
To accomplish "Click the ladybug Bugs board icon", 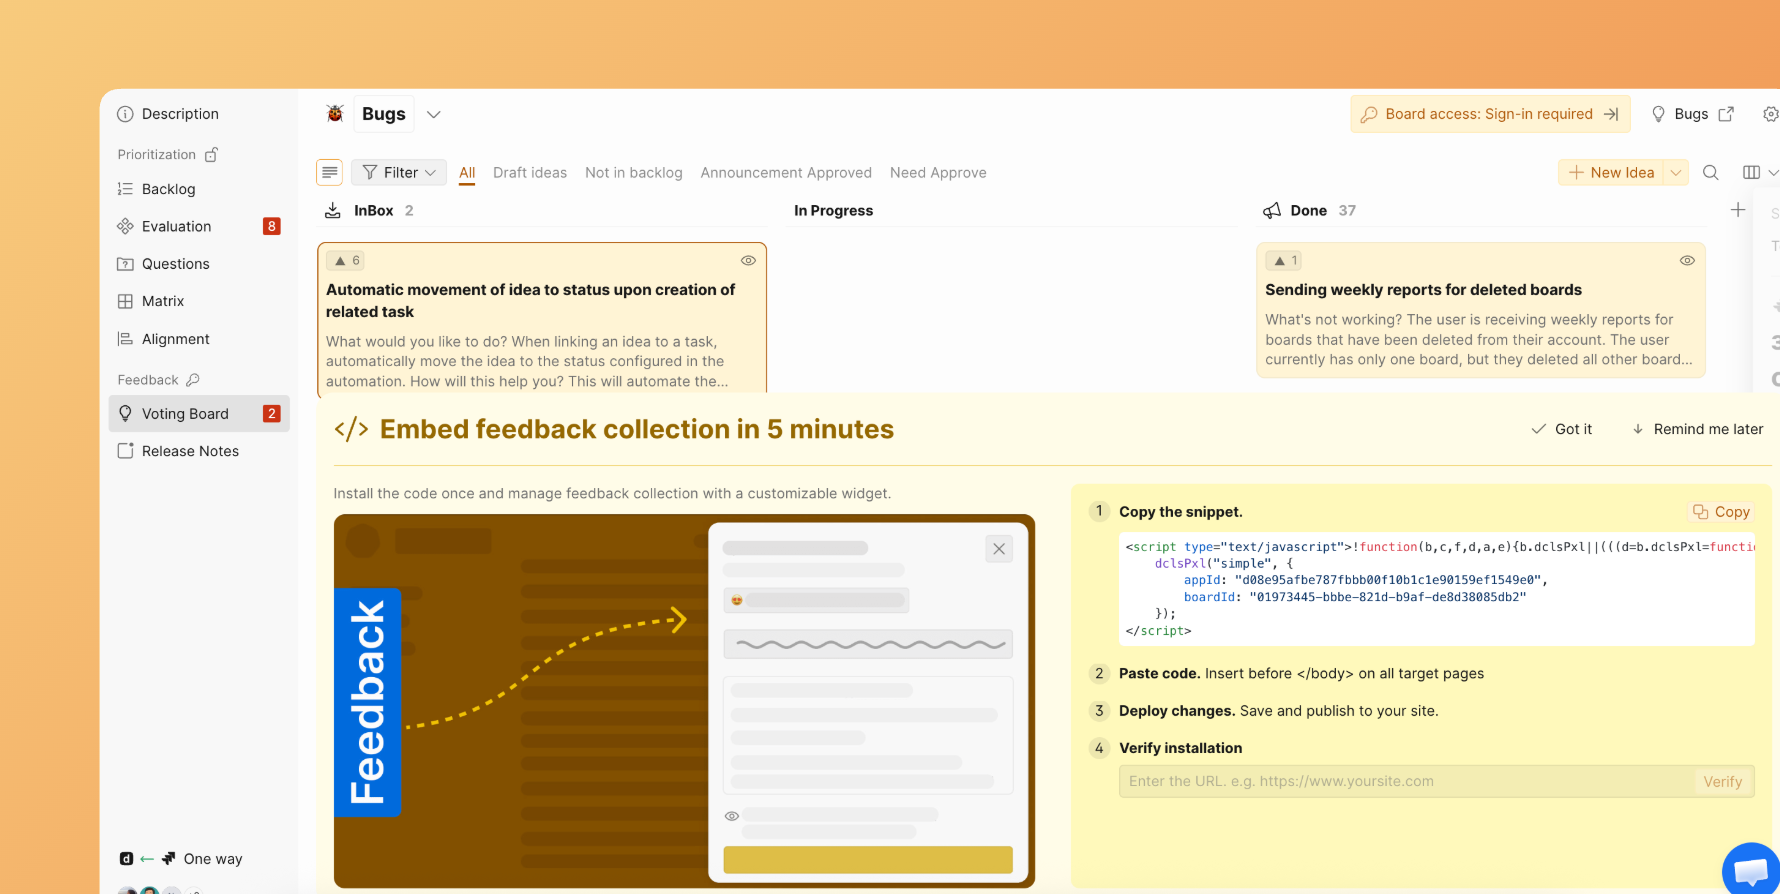I will (335, 114).
